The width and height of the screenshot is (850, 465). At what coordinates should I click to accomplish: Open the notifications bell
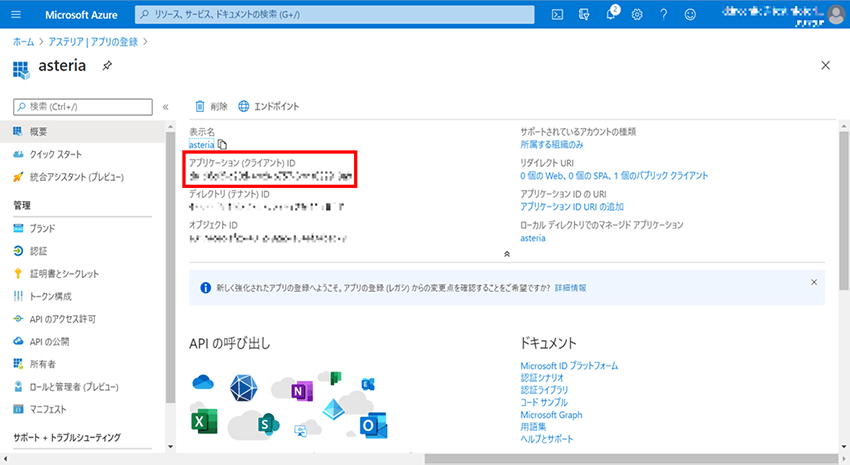611,13
